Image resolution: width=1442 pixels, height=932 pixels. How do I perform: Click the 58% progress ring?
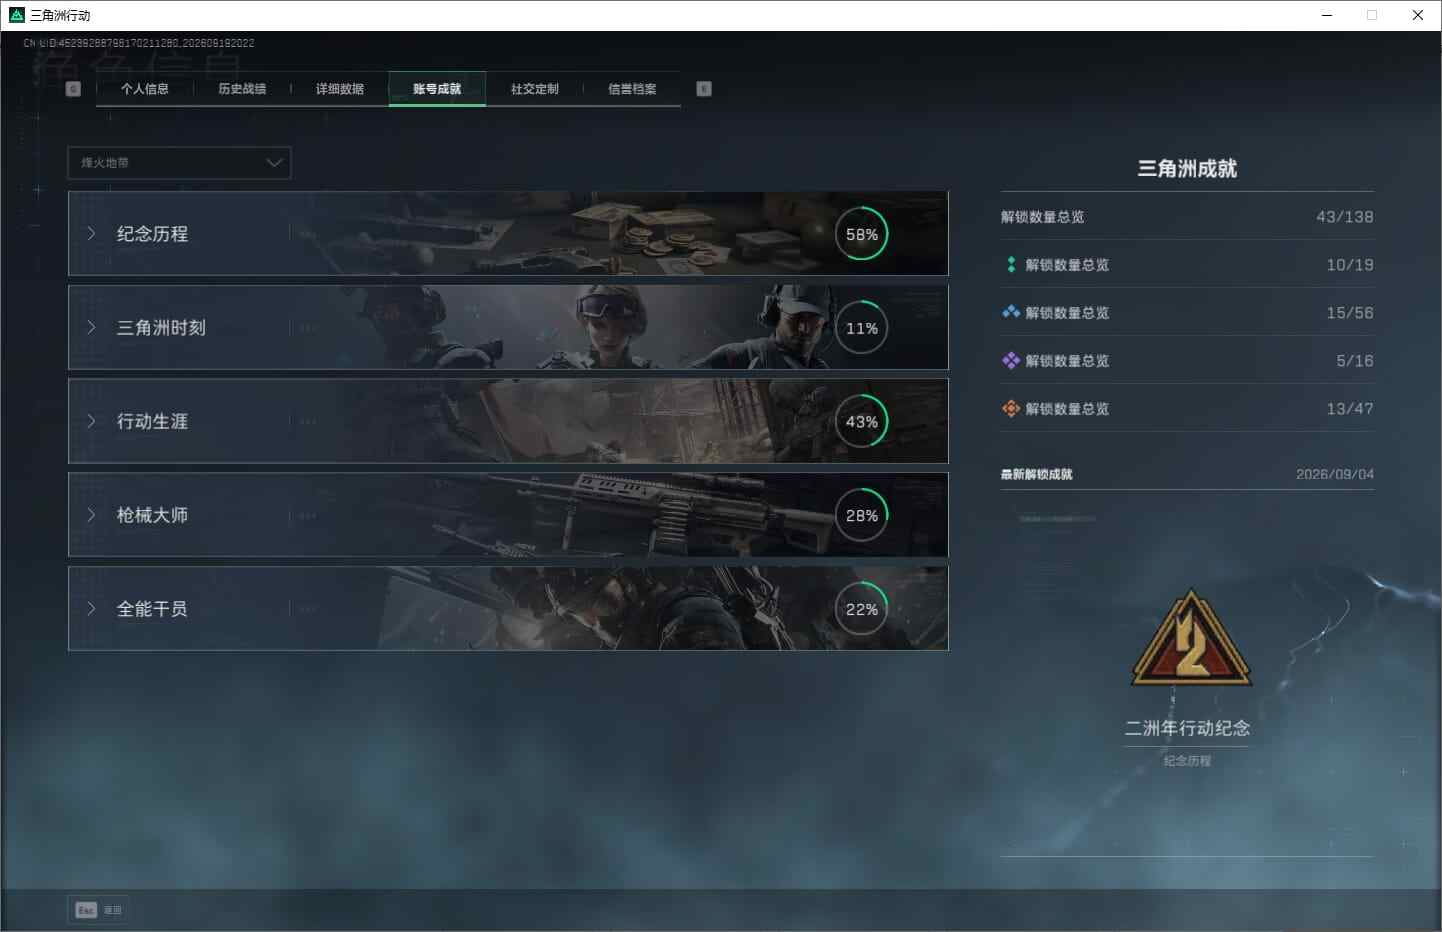tap(862, 234)
